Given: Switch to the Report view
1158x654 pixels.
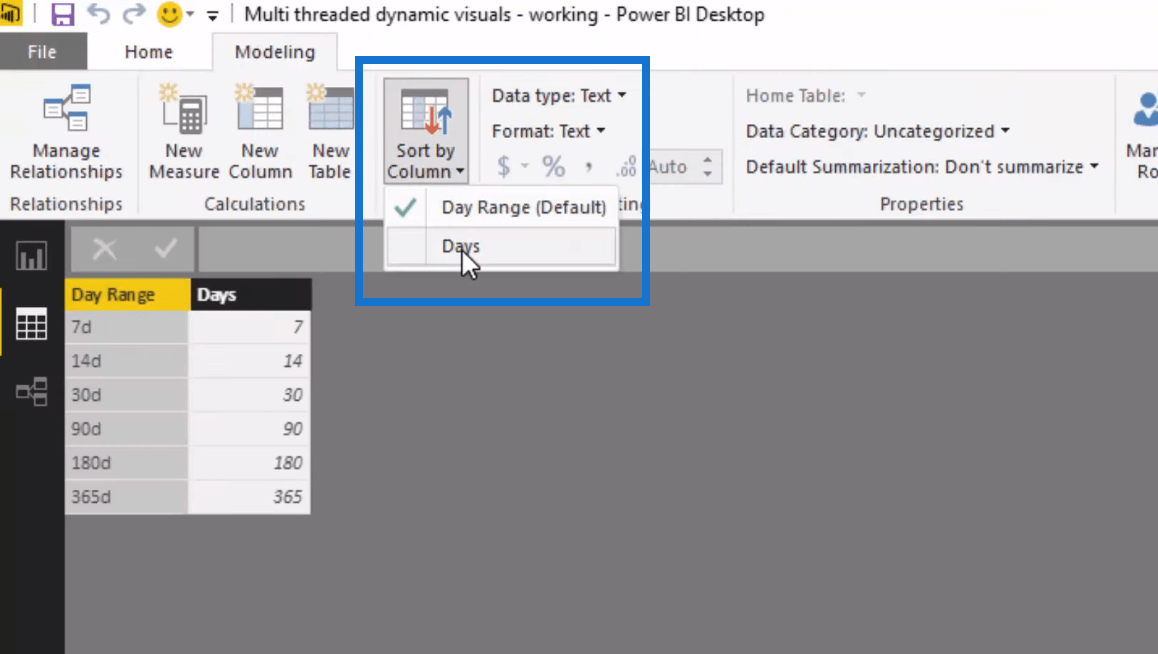Looking at the screenshot, I should click(31, 256).
